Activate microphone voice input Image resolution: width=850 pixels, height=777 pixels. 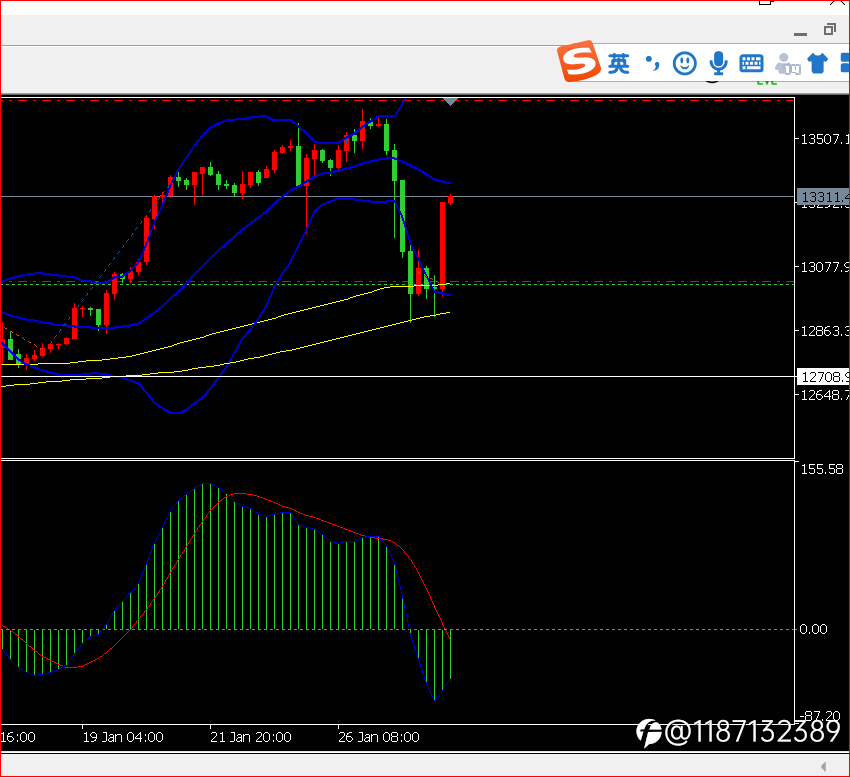(718, 63)
